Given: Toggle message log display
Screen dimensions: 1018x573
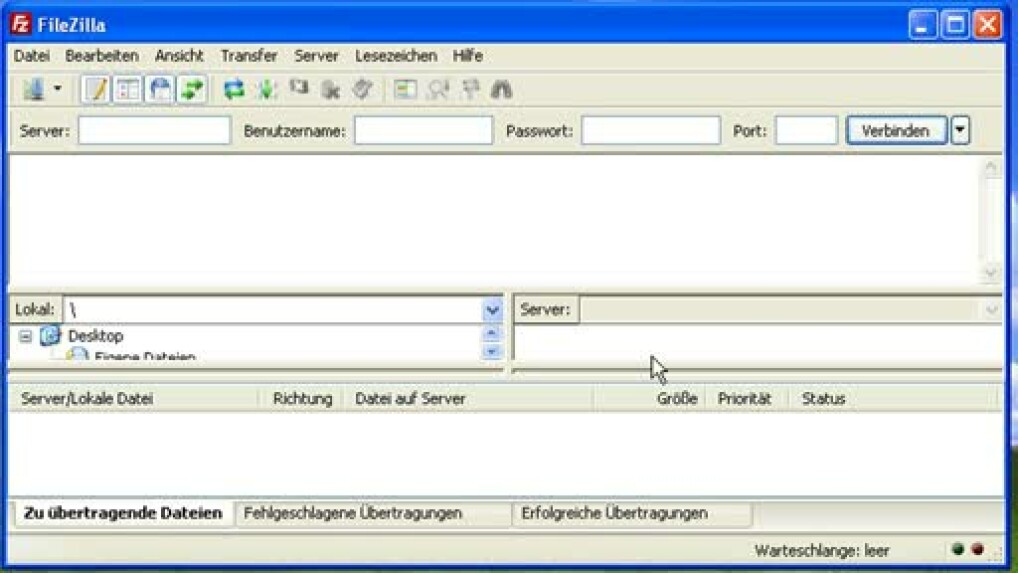Looking at the screenshot, I should click(96, 90).
